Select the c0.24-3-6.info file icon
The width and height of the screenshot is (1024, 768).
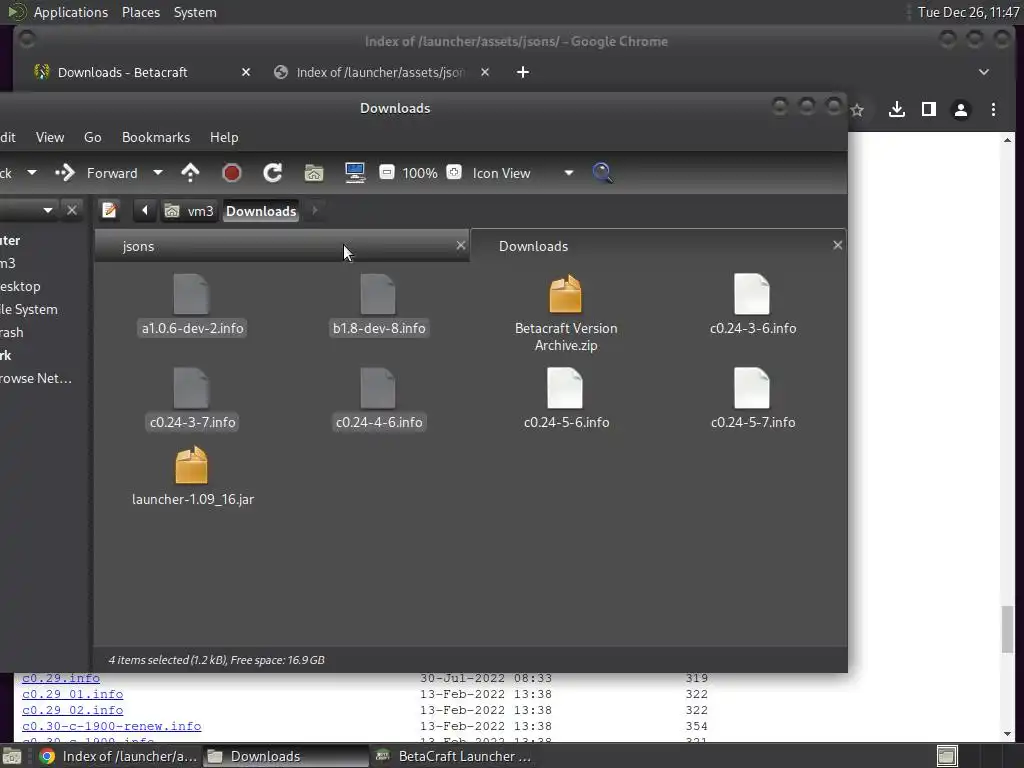pyautogui.click(x=752, y=294)
